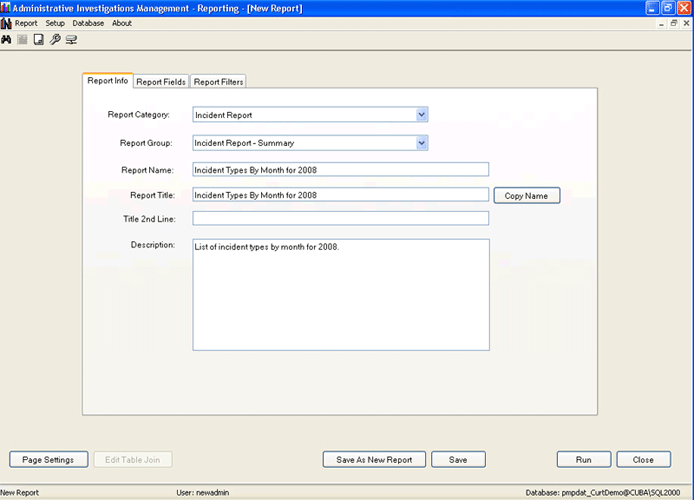Open Page Settings
Image resolution: width=694 pixels, height=500 pixels.
coord(48,460)
